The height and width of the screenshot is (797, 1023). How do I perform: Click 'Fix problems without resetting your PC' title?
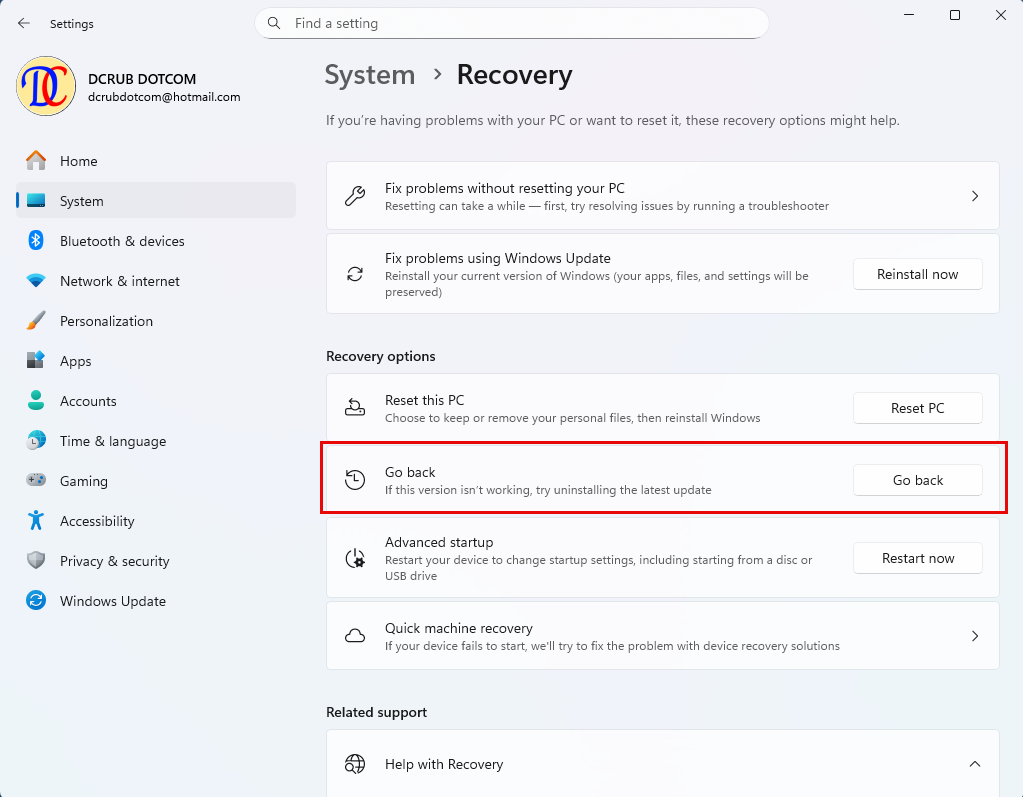[505, 188]
